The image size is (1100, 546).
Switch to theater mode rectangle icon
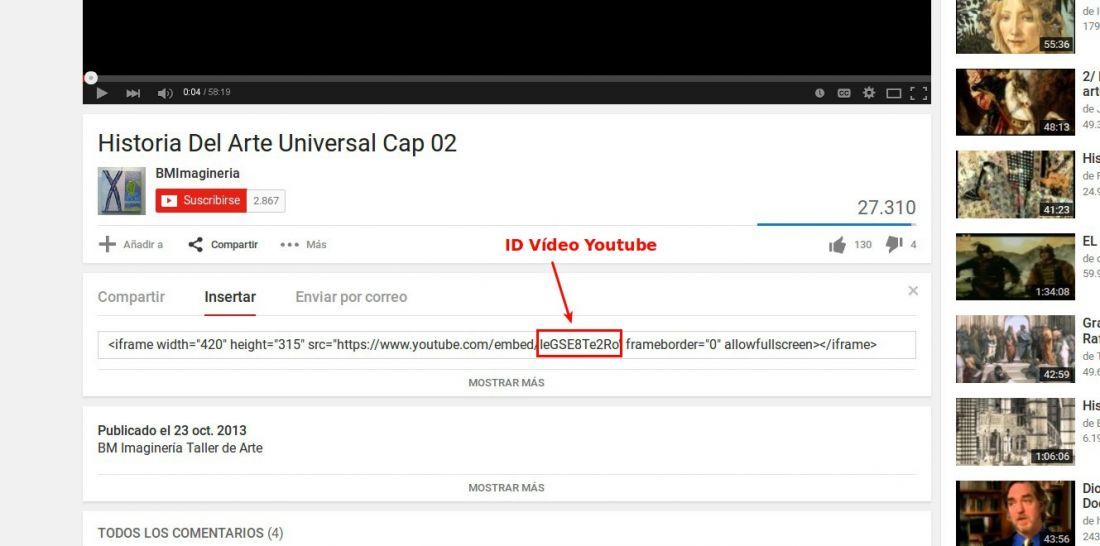[893, 93]
